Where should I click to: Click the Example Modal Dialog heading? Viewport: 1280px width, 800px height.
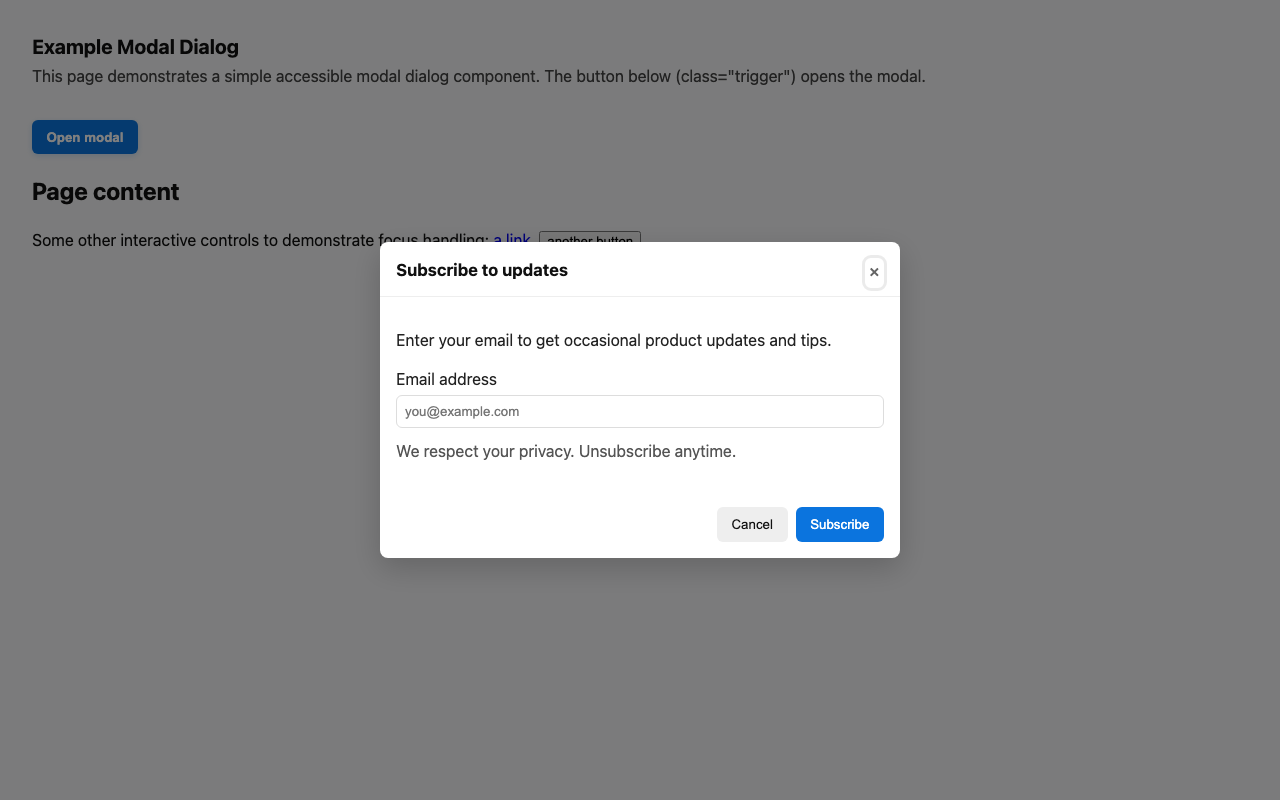point(135,47)
